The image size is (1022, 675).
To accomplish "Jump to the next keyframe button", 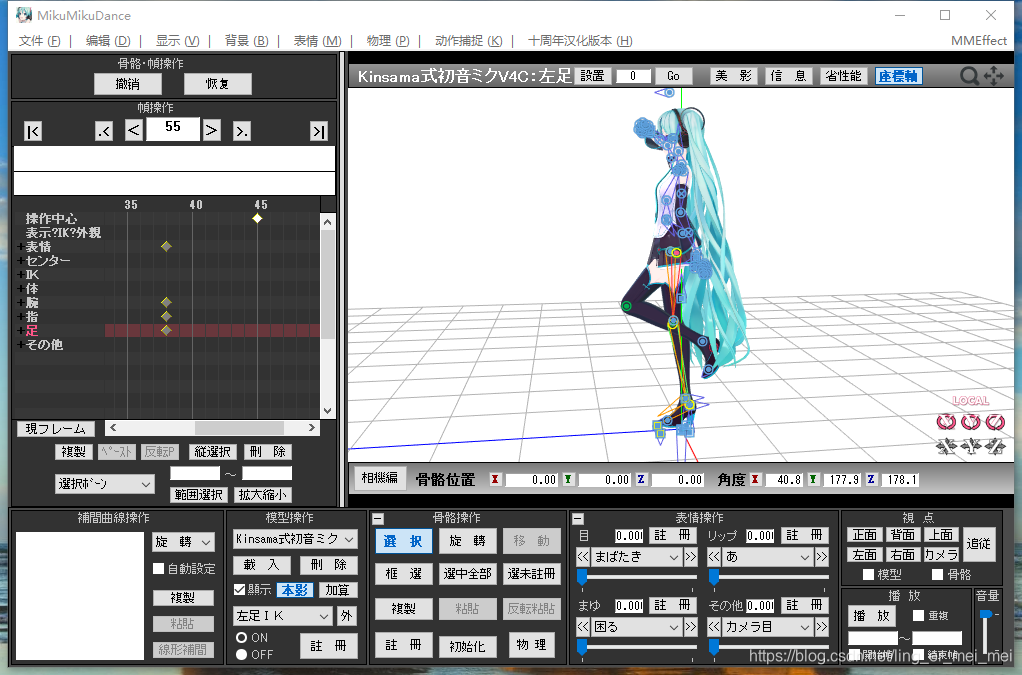I will (x=241, y=131).
